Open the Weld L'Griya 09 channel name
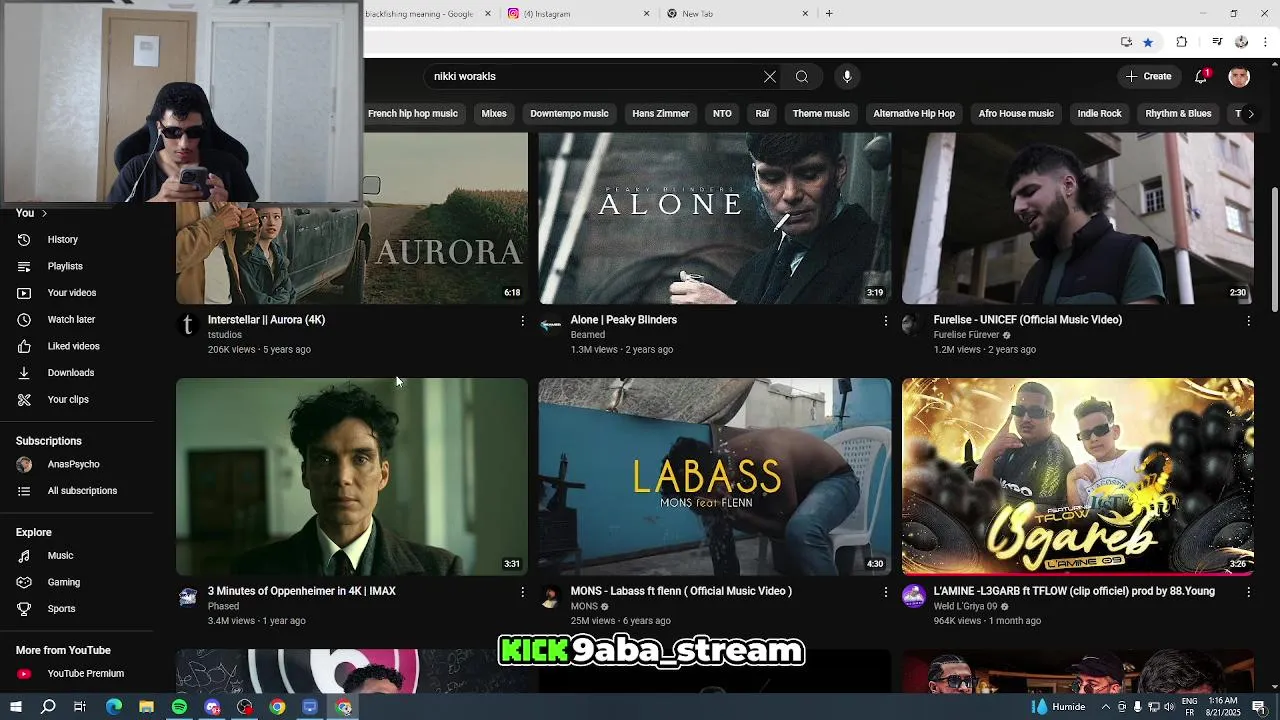Image resolution: width=1280 pixels, height=720 pixels. point(965,606)
